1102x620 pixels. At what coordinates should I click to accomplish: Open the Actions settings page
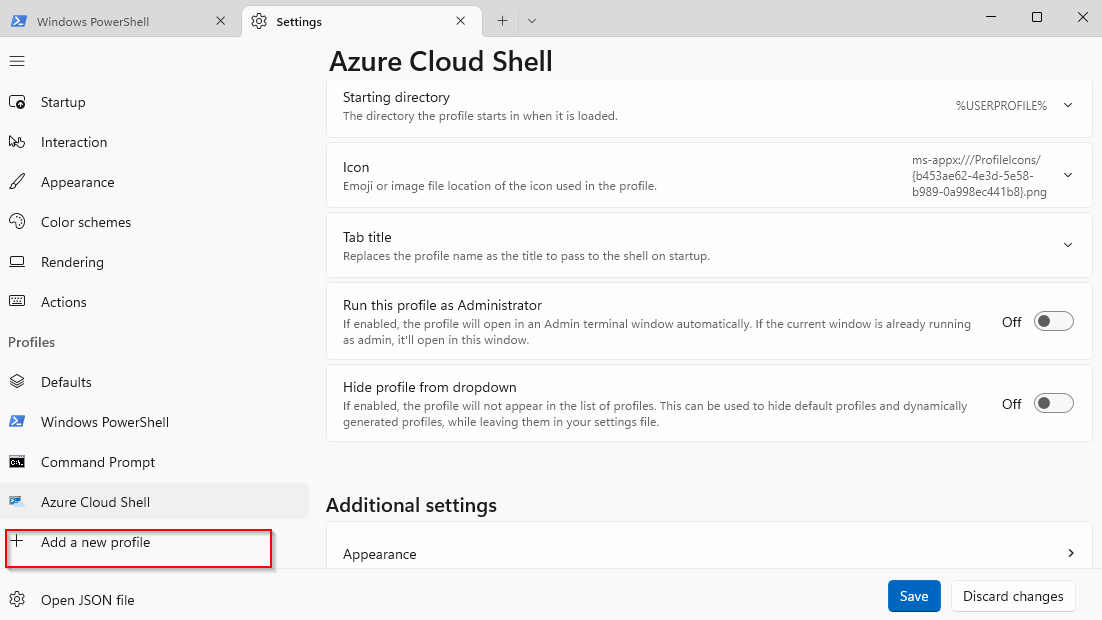tap(155, 302)
